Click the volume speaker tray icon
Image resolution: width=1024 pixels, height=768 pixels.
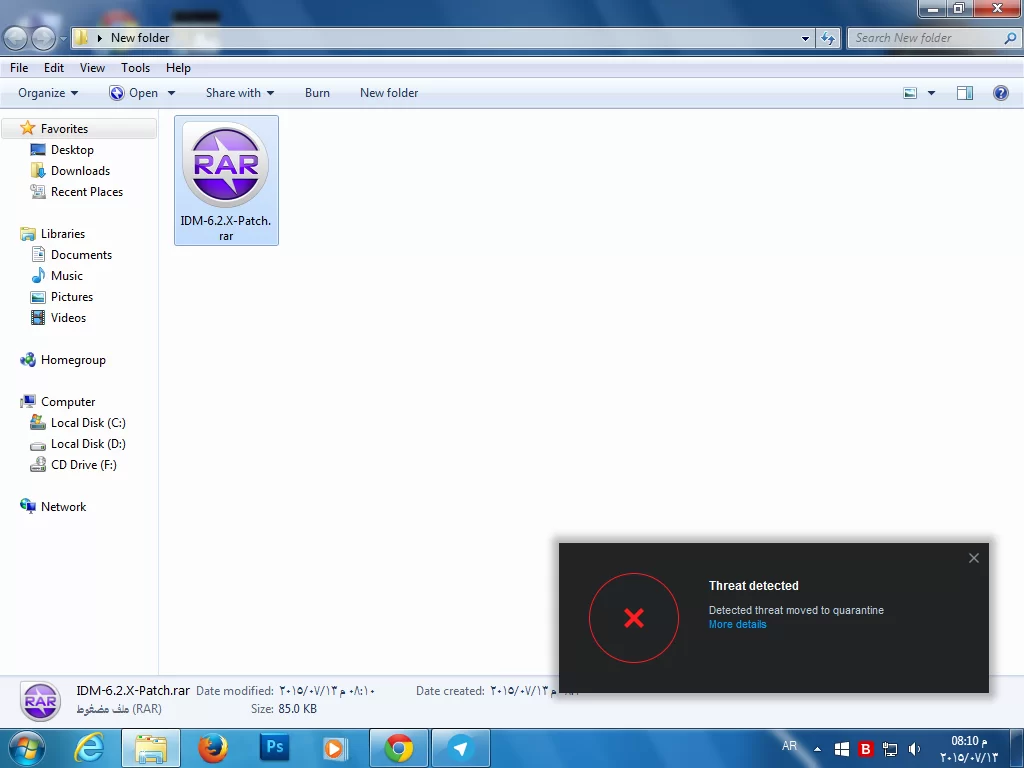click(x=914, y=749)
